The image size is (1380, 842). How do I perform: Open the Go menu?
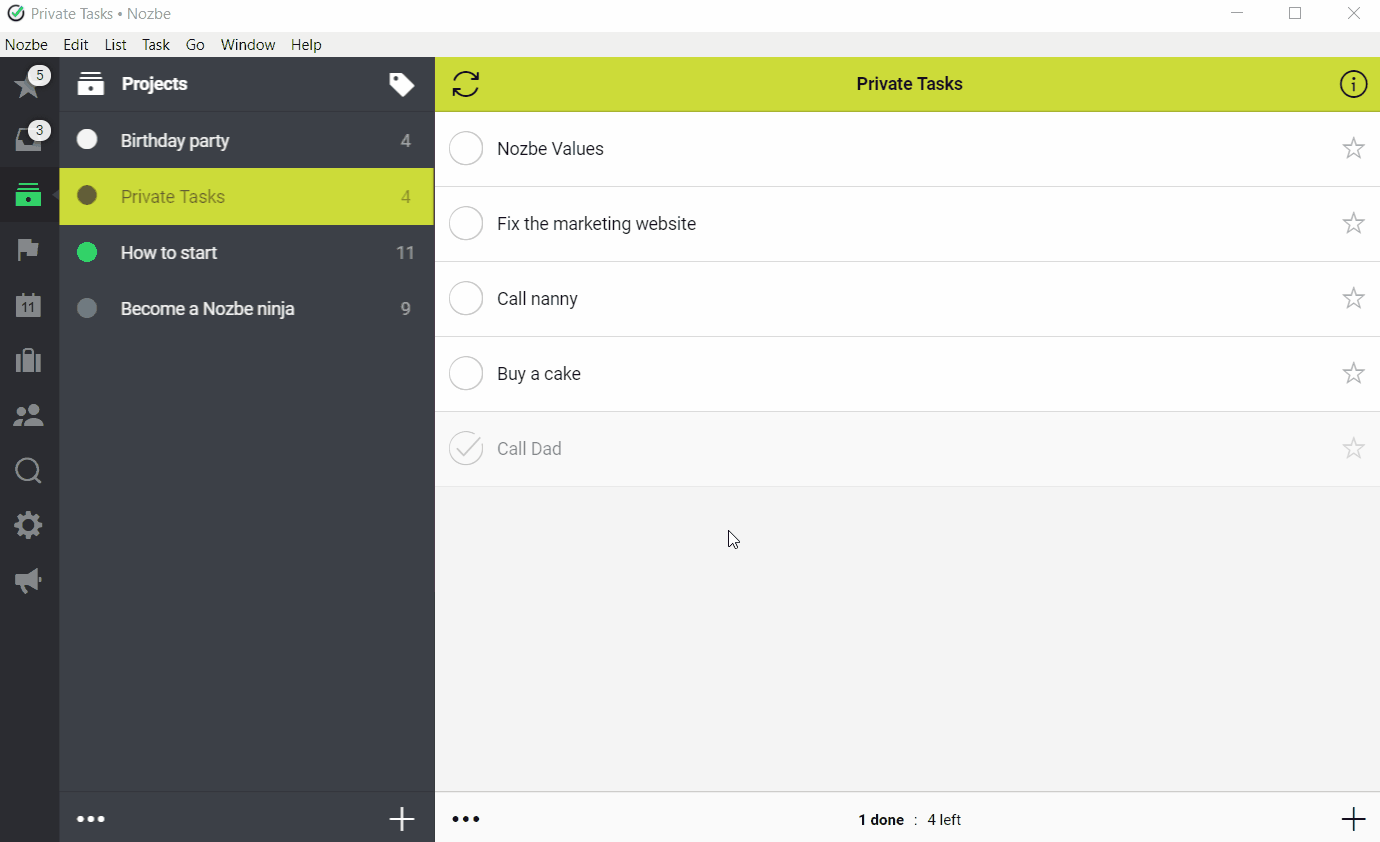(x=195, y=45)
